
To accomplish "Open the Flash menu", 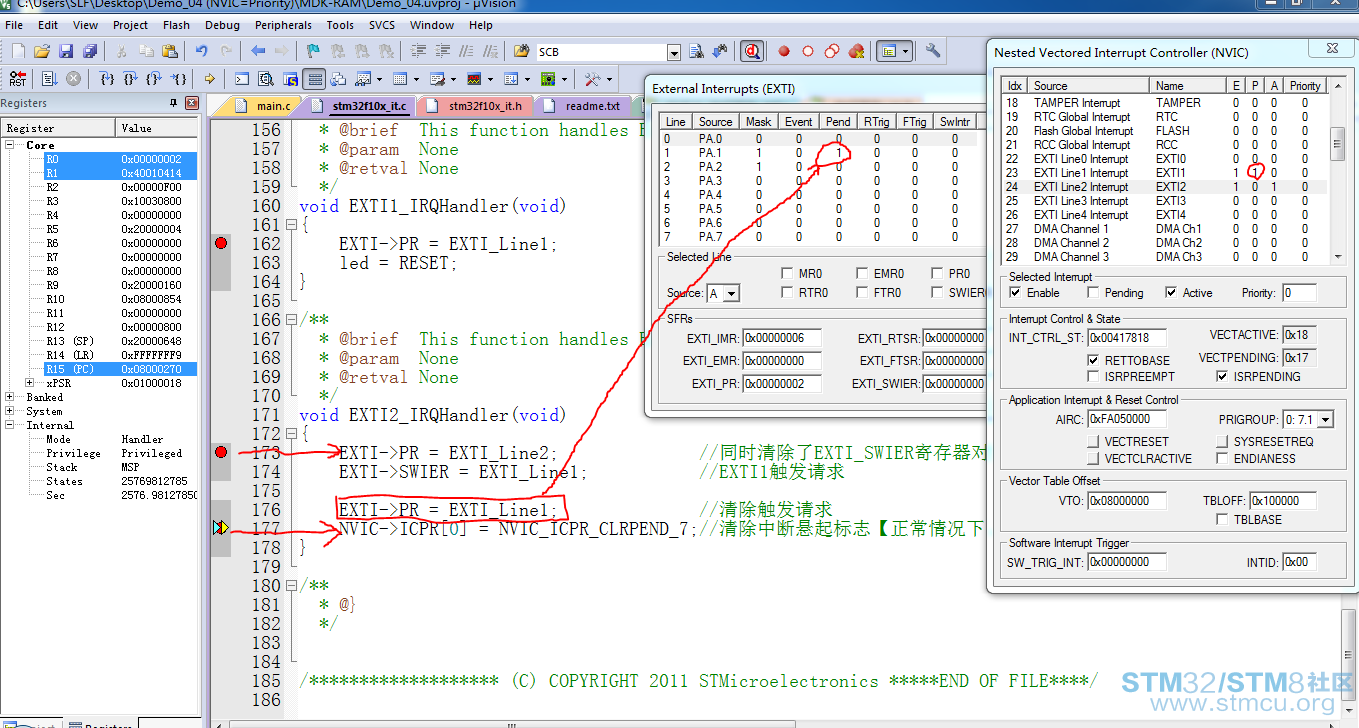I will click(176, 25).
